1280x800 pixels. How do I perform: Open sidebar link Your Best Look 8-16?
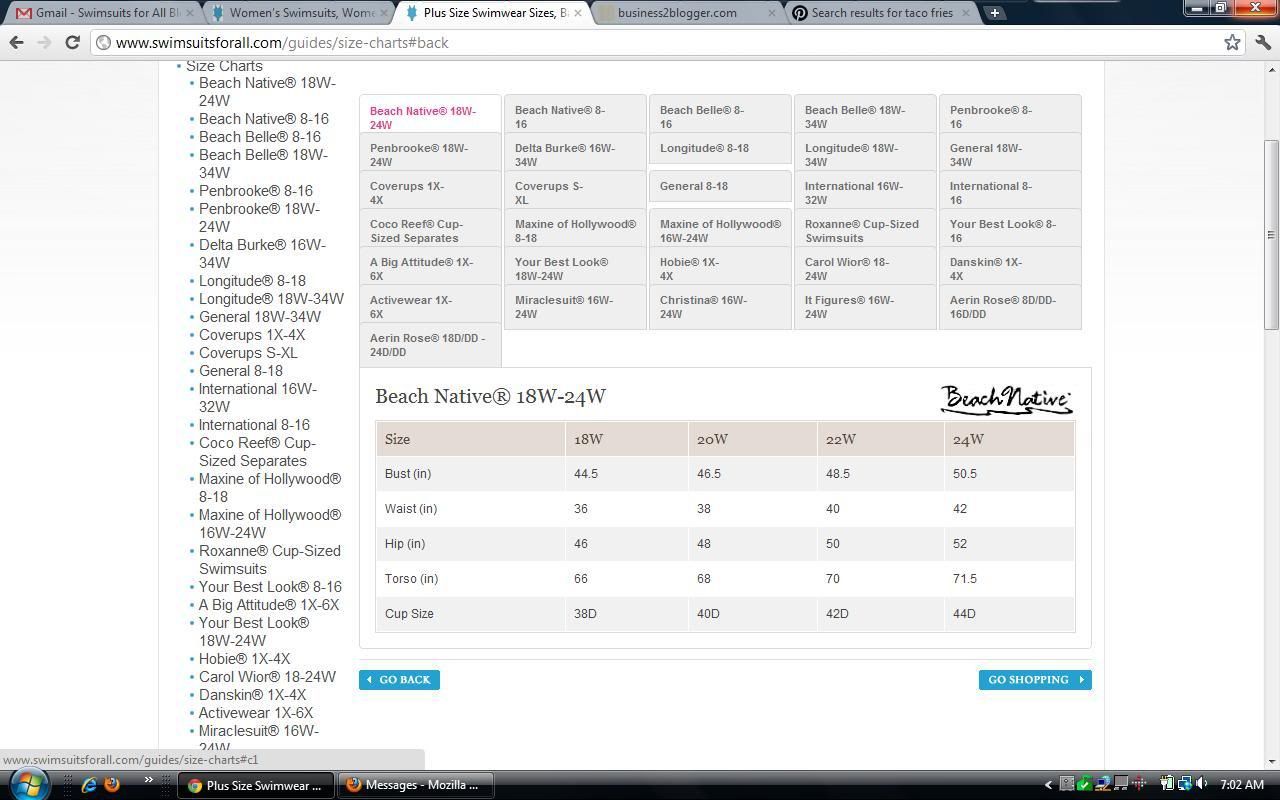click(x=270, y=587)
